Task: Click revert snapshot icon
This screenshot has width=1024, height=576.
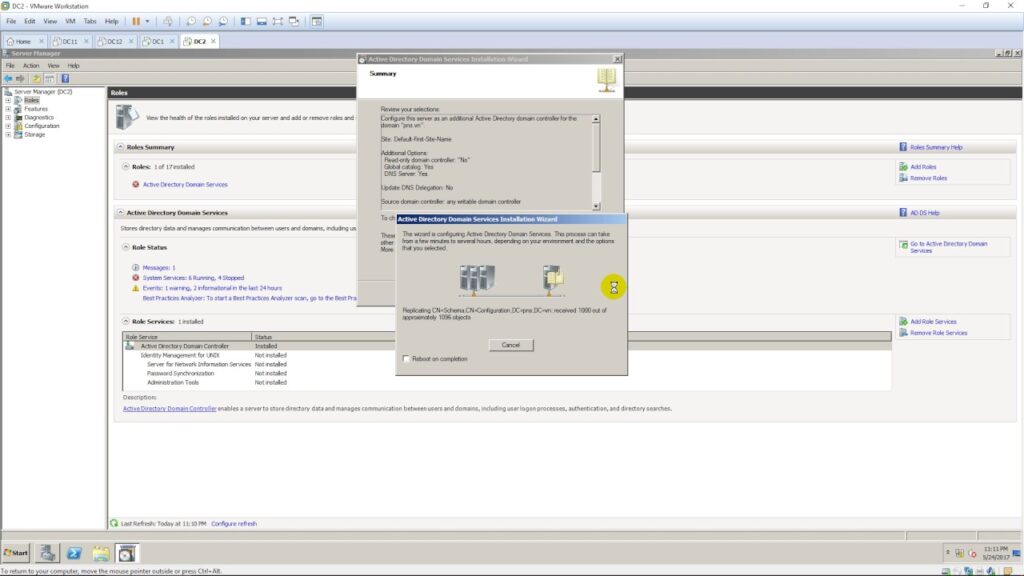Action: pyautogui.click(x=207, y=22)
